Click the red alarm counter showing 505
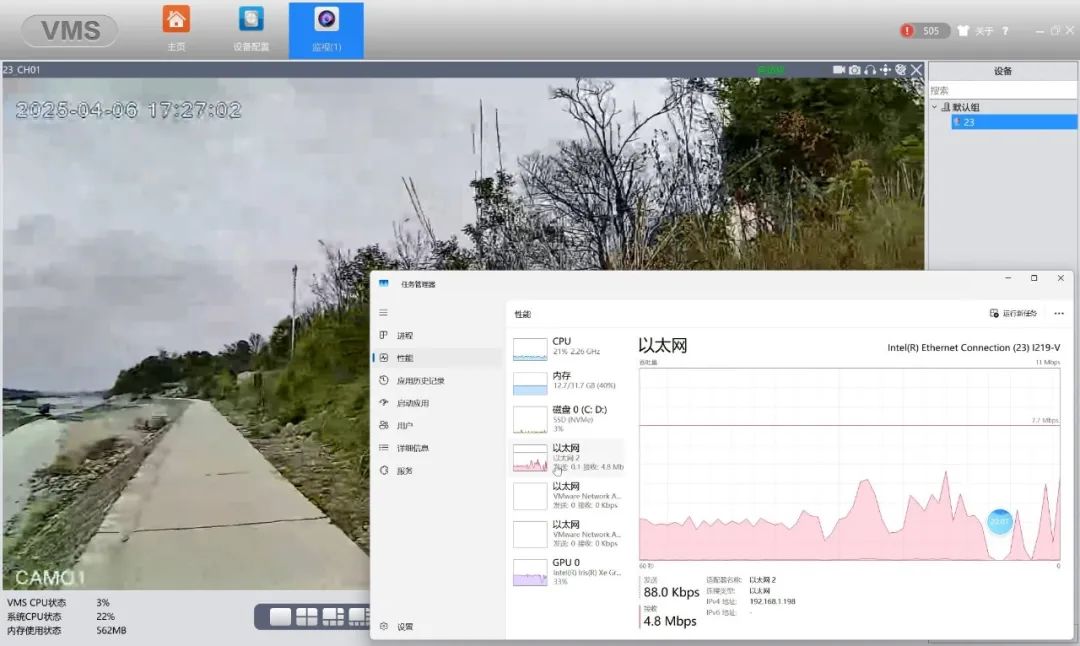1080x646 pixels. click(924, 31)
